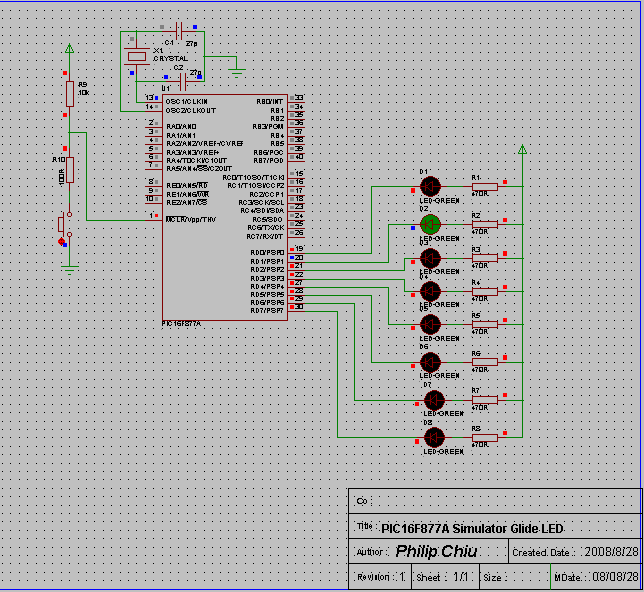Select resistor R6 470R

click(485, 362)
